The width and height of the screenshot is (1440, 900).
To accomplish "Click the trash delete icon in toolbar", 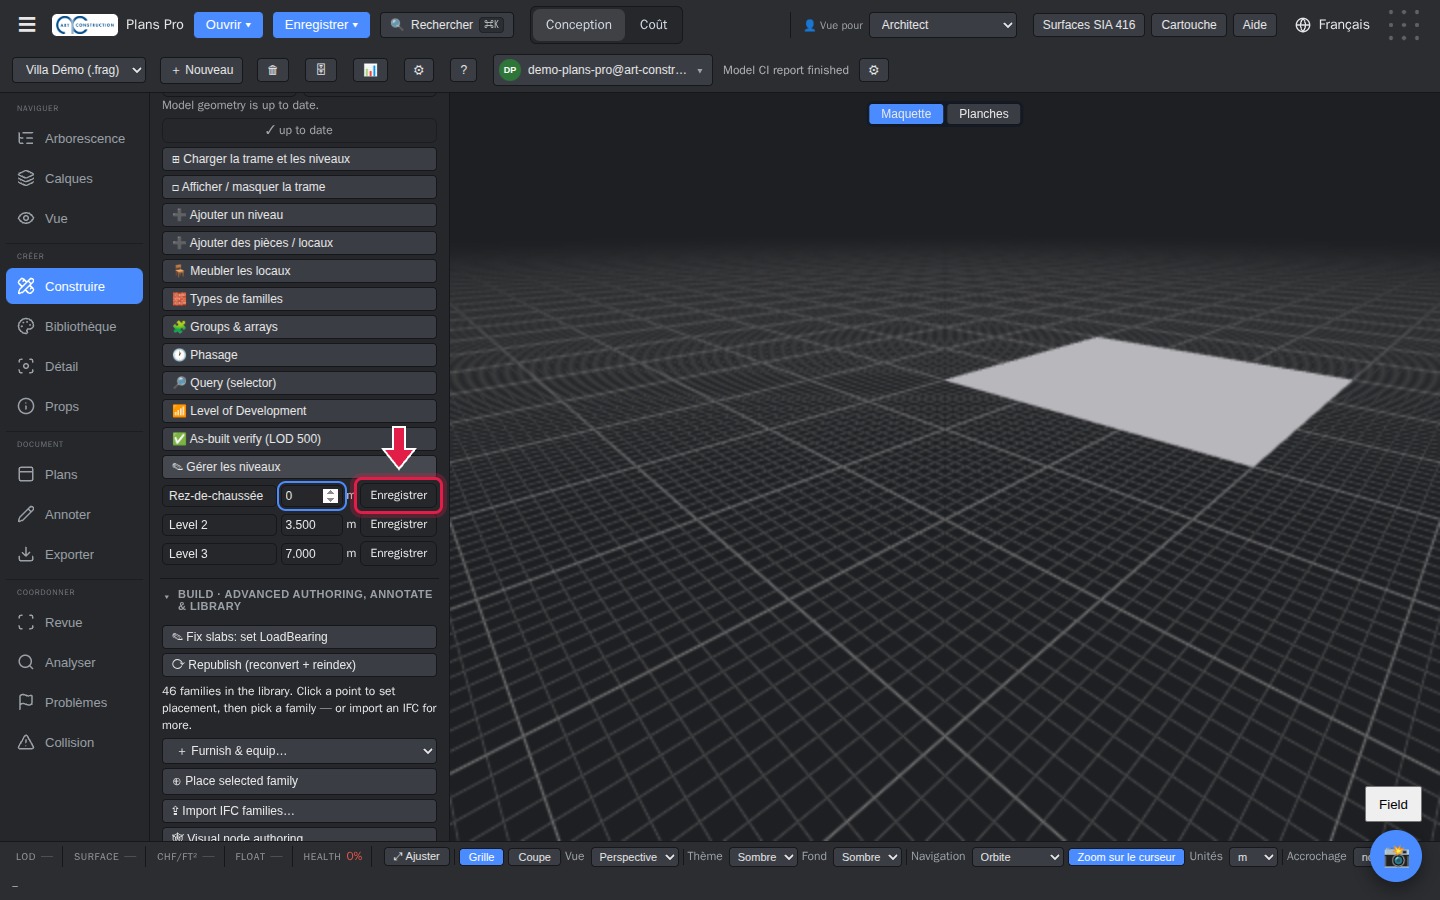I will [x=272, y=70].
